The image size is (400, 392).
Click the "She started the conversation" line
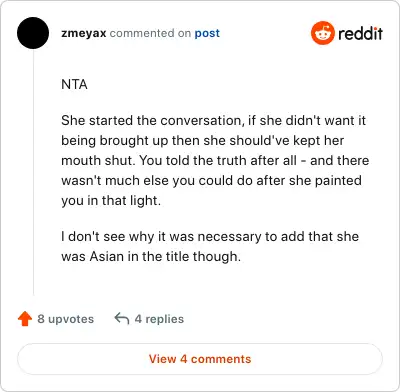pyautogui.click(x=213, y=120)
